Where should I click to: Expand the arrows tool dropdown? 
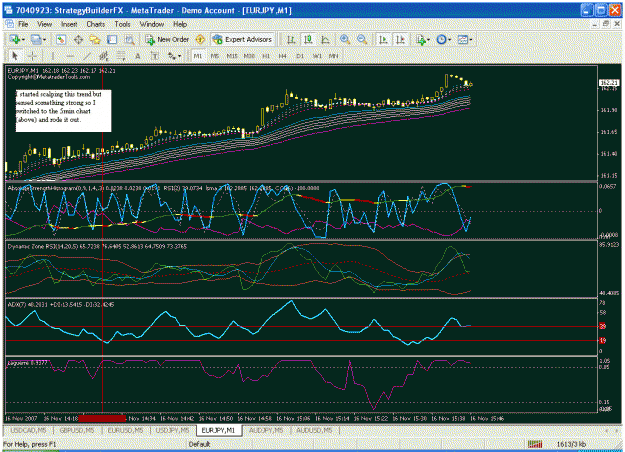[x=179, y=56]
